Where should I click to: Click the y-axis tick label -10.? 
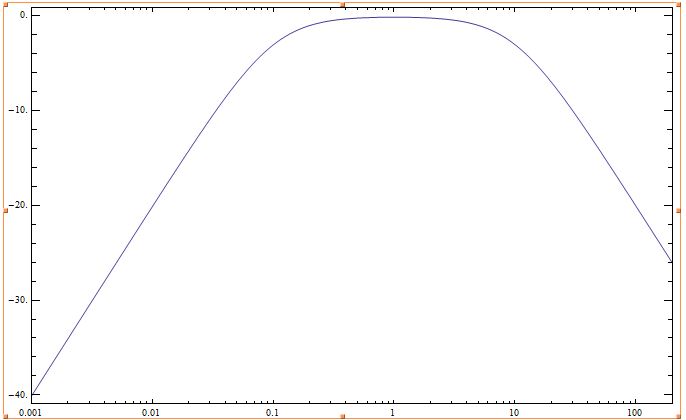point(18,111)
